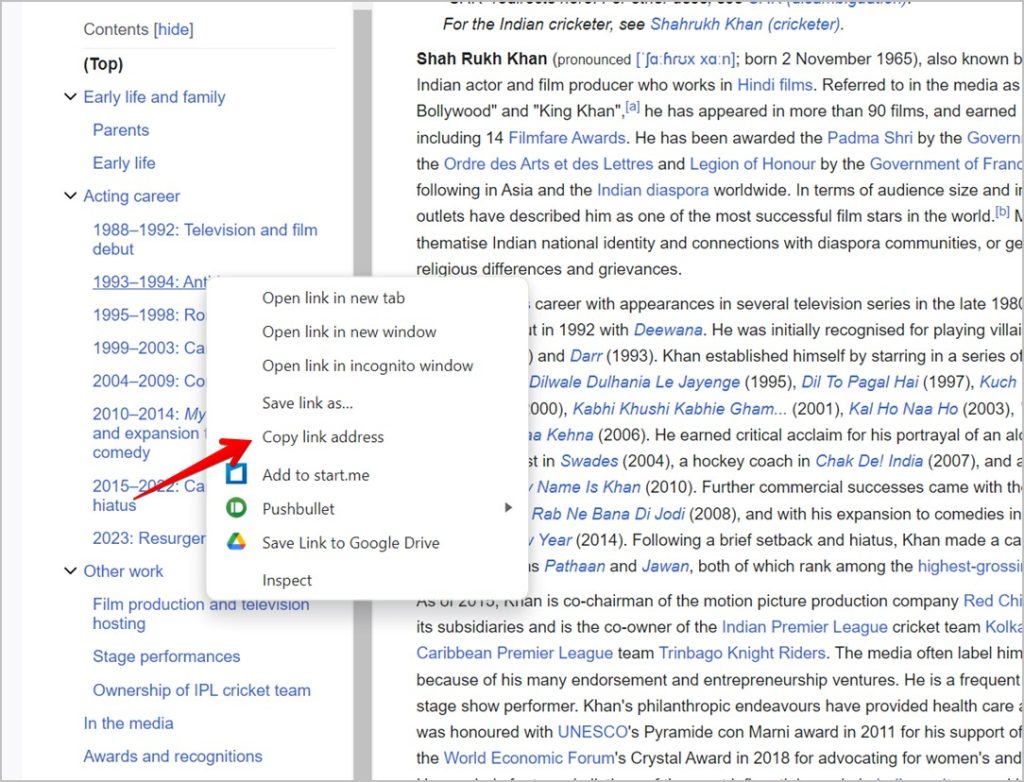Collapse the Other work section chevron
1024x782 pixels.
coord(69,571)
